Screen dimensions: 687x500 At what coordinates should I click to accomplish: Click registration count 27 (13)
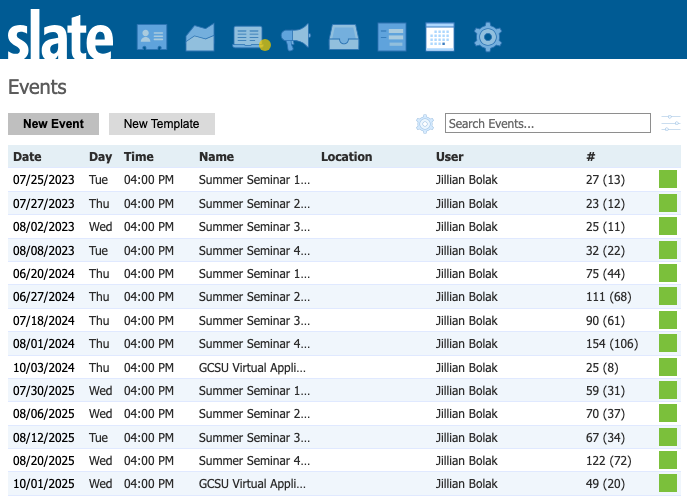[606, 180]
